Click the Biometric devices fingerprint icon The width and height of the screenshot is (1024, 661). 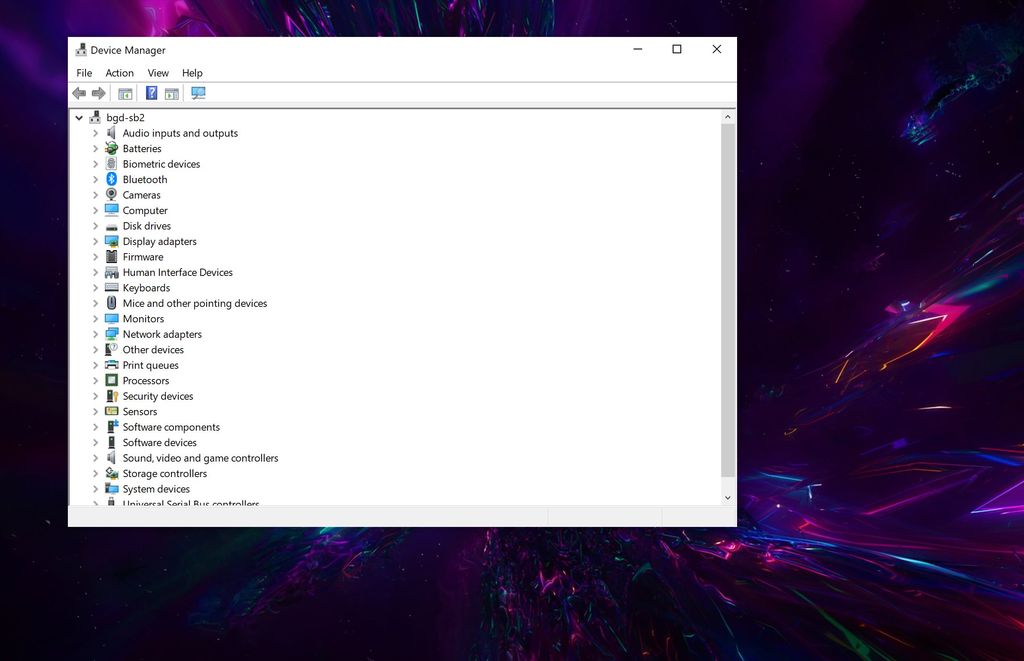point(112,164)
